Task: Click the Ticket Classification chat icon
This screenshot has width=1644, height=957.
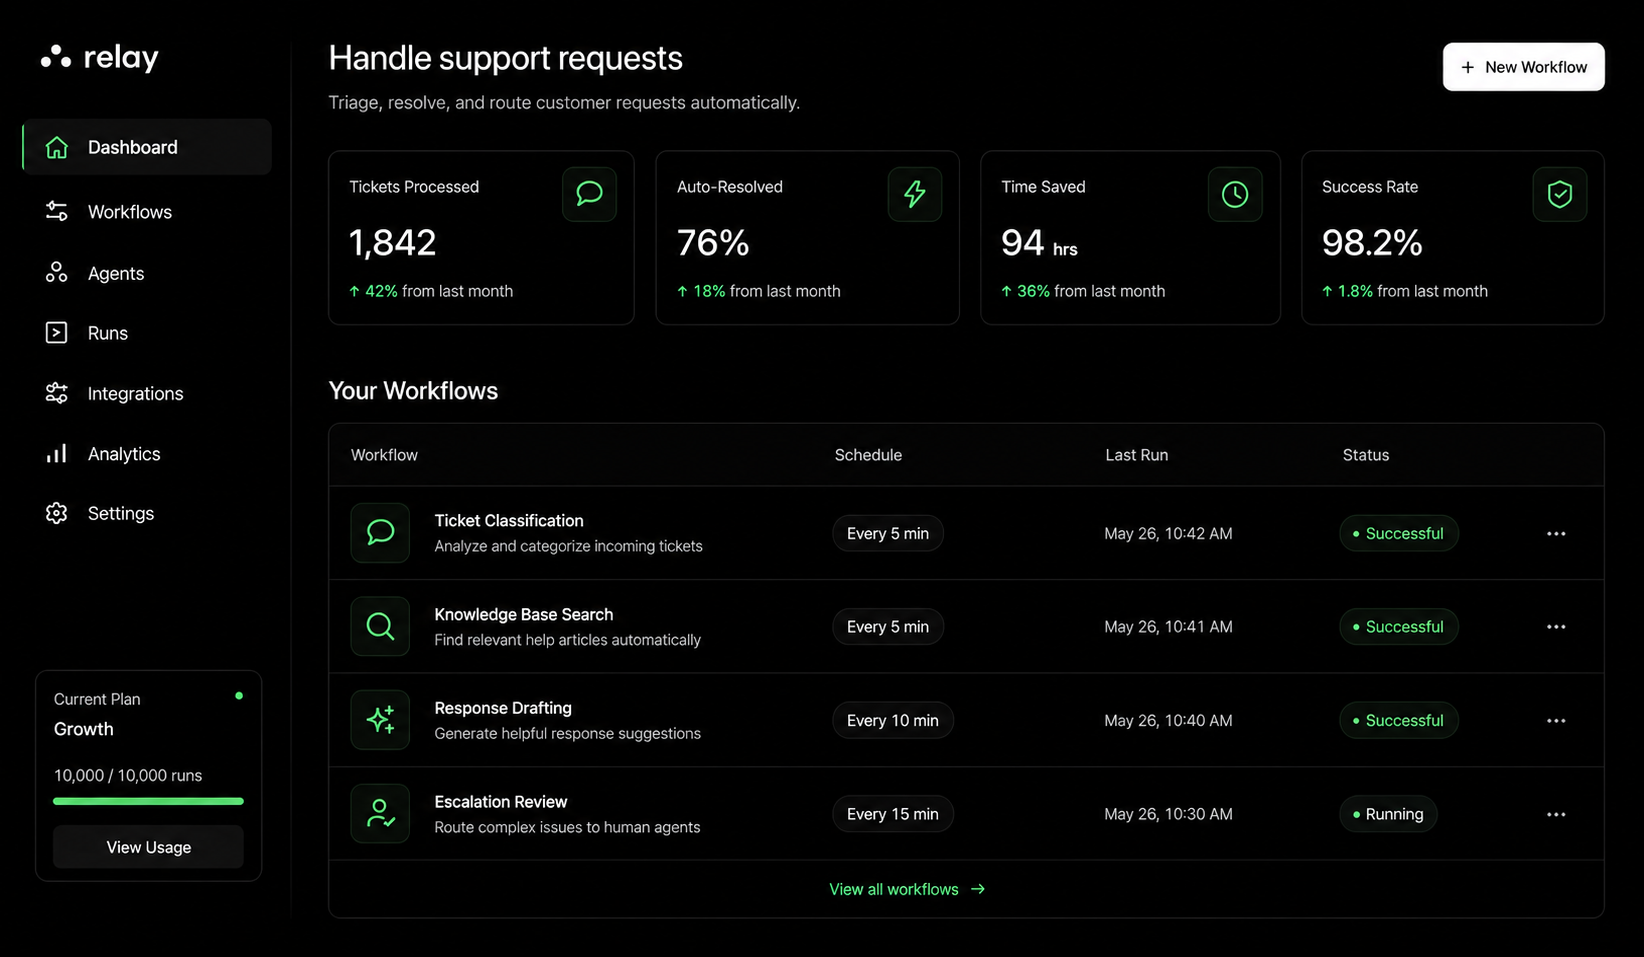Action: click(380, 533)
